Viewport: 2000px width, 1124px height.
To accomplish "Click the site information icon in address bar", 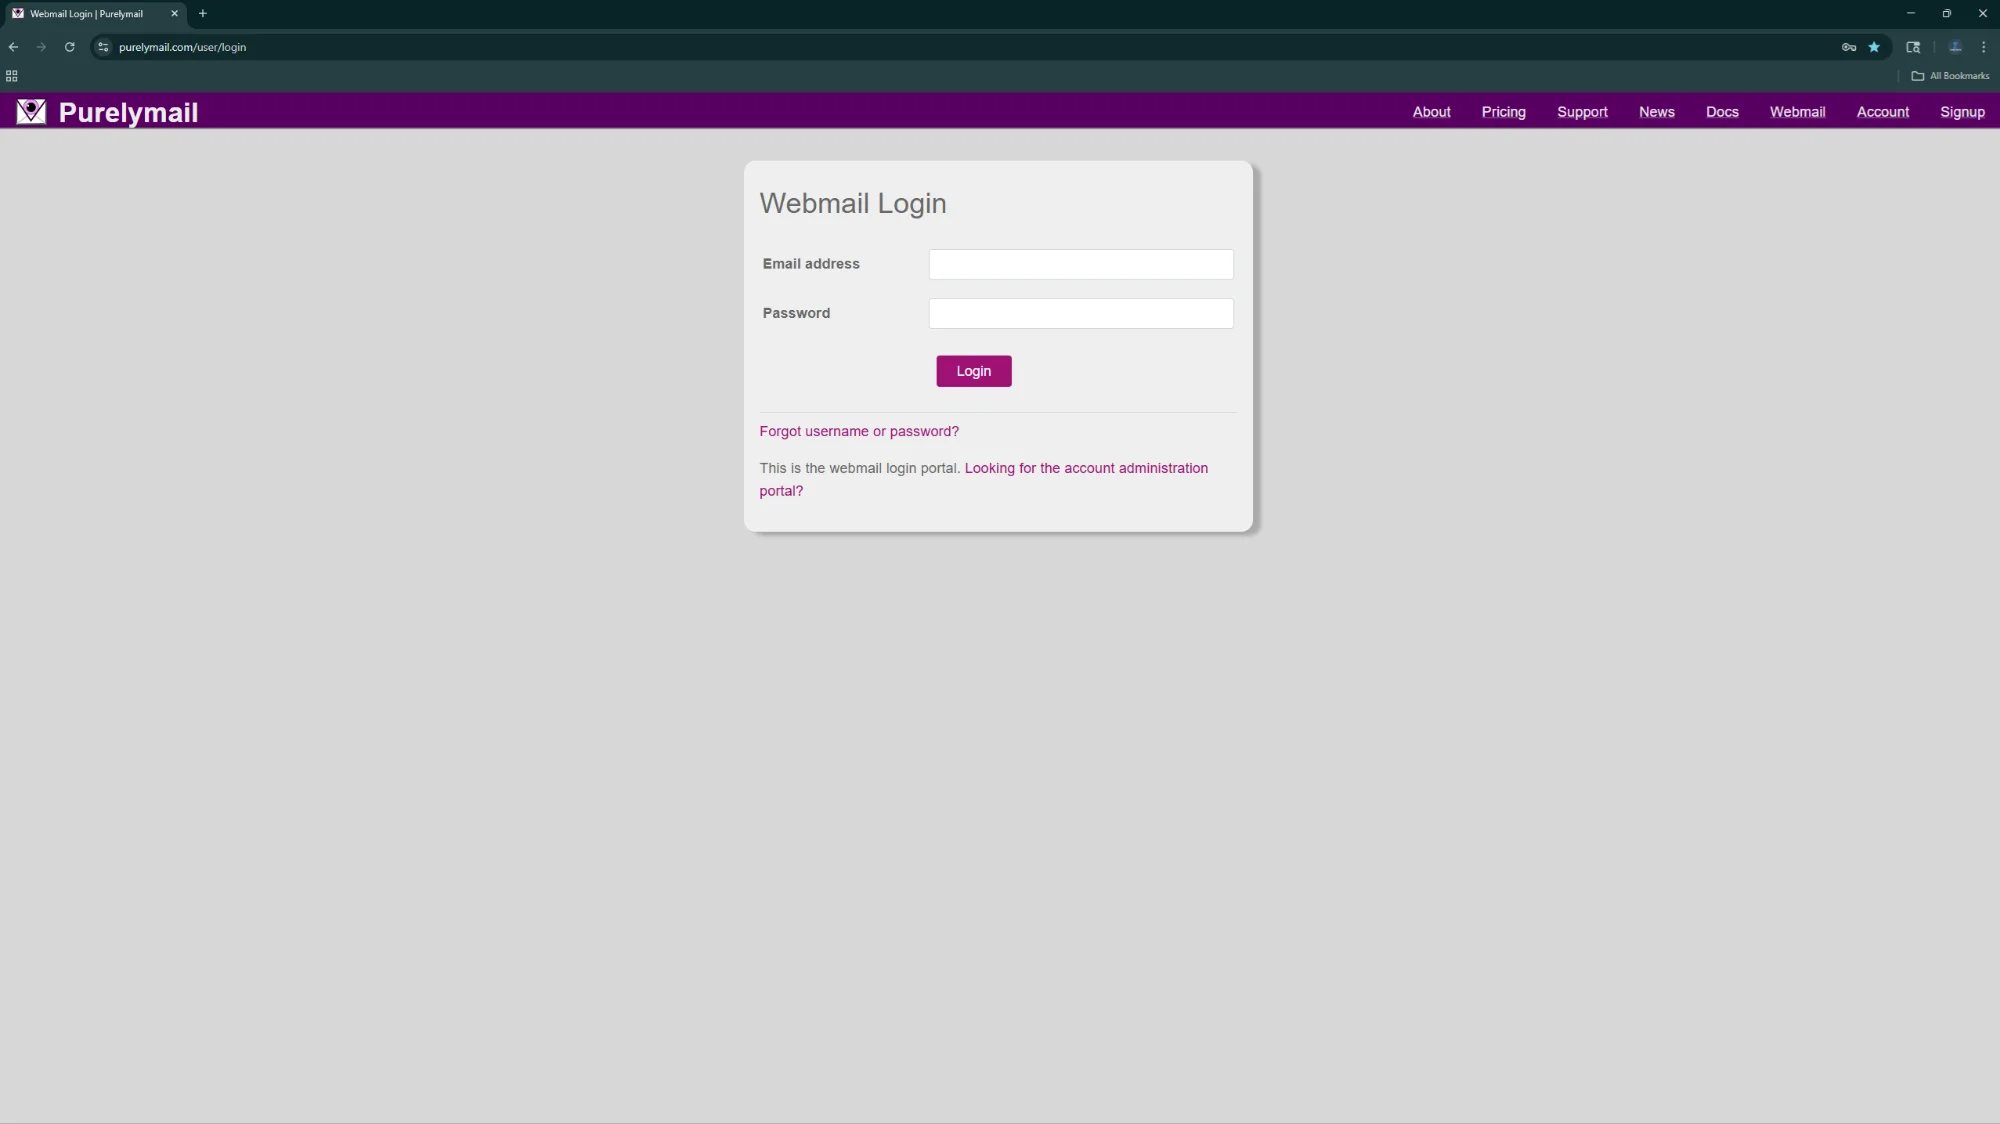I will point(102,47).
